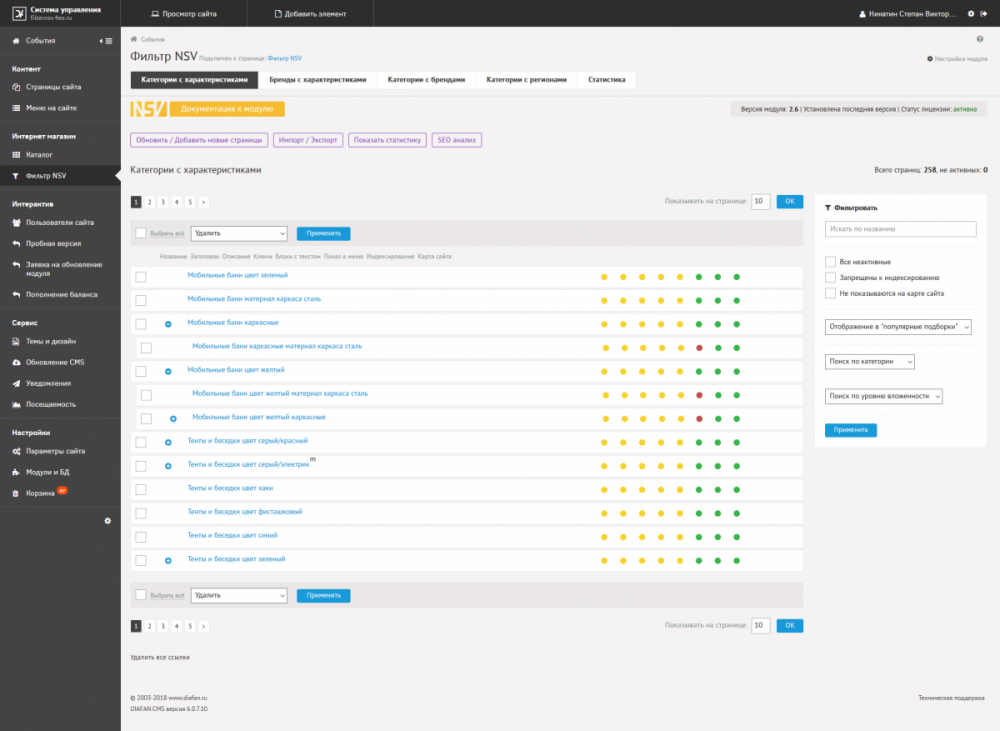Click the 'Искать по названию' search field

click(900, 229)
